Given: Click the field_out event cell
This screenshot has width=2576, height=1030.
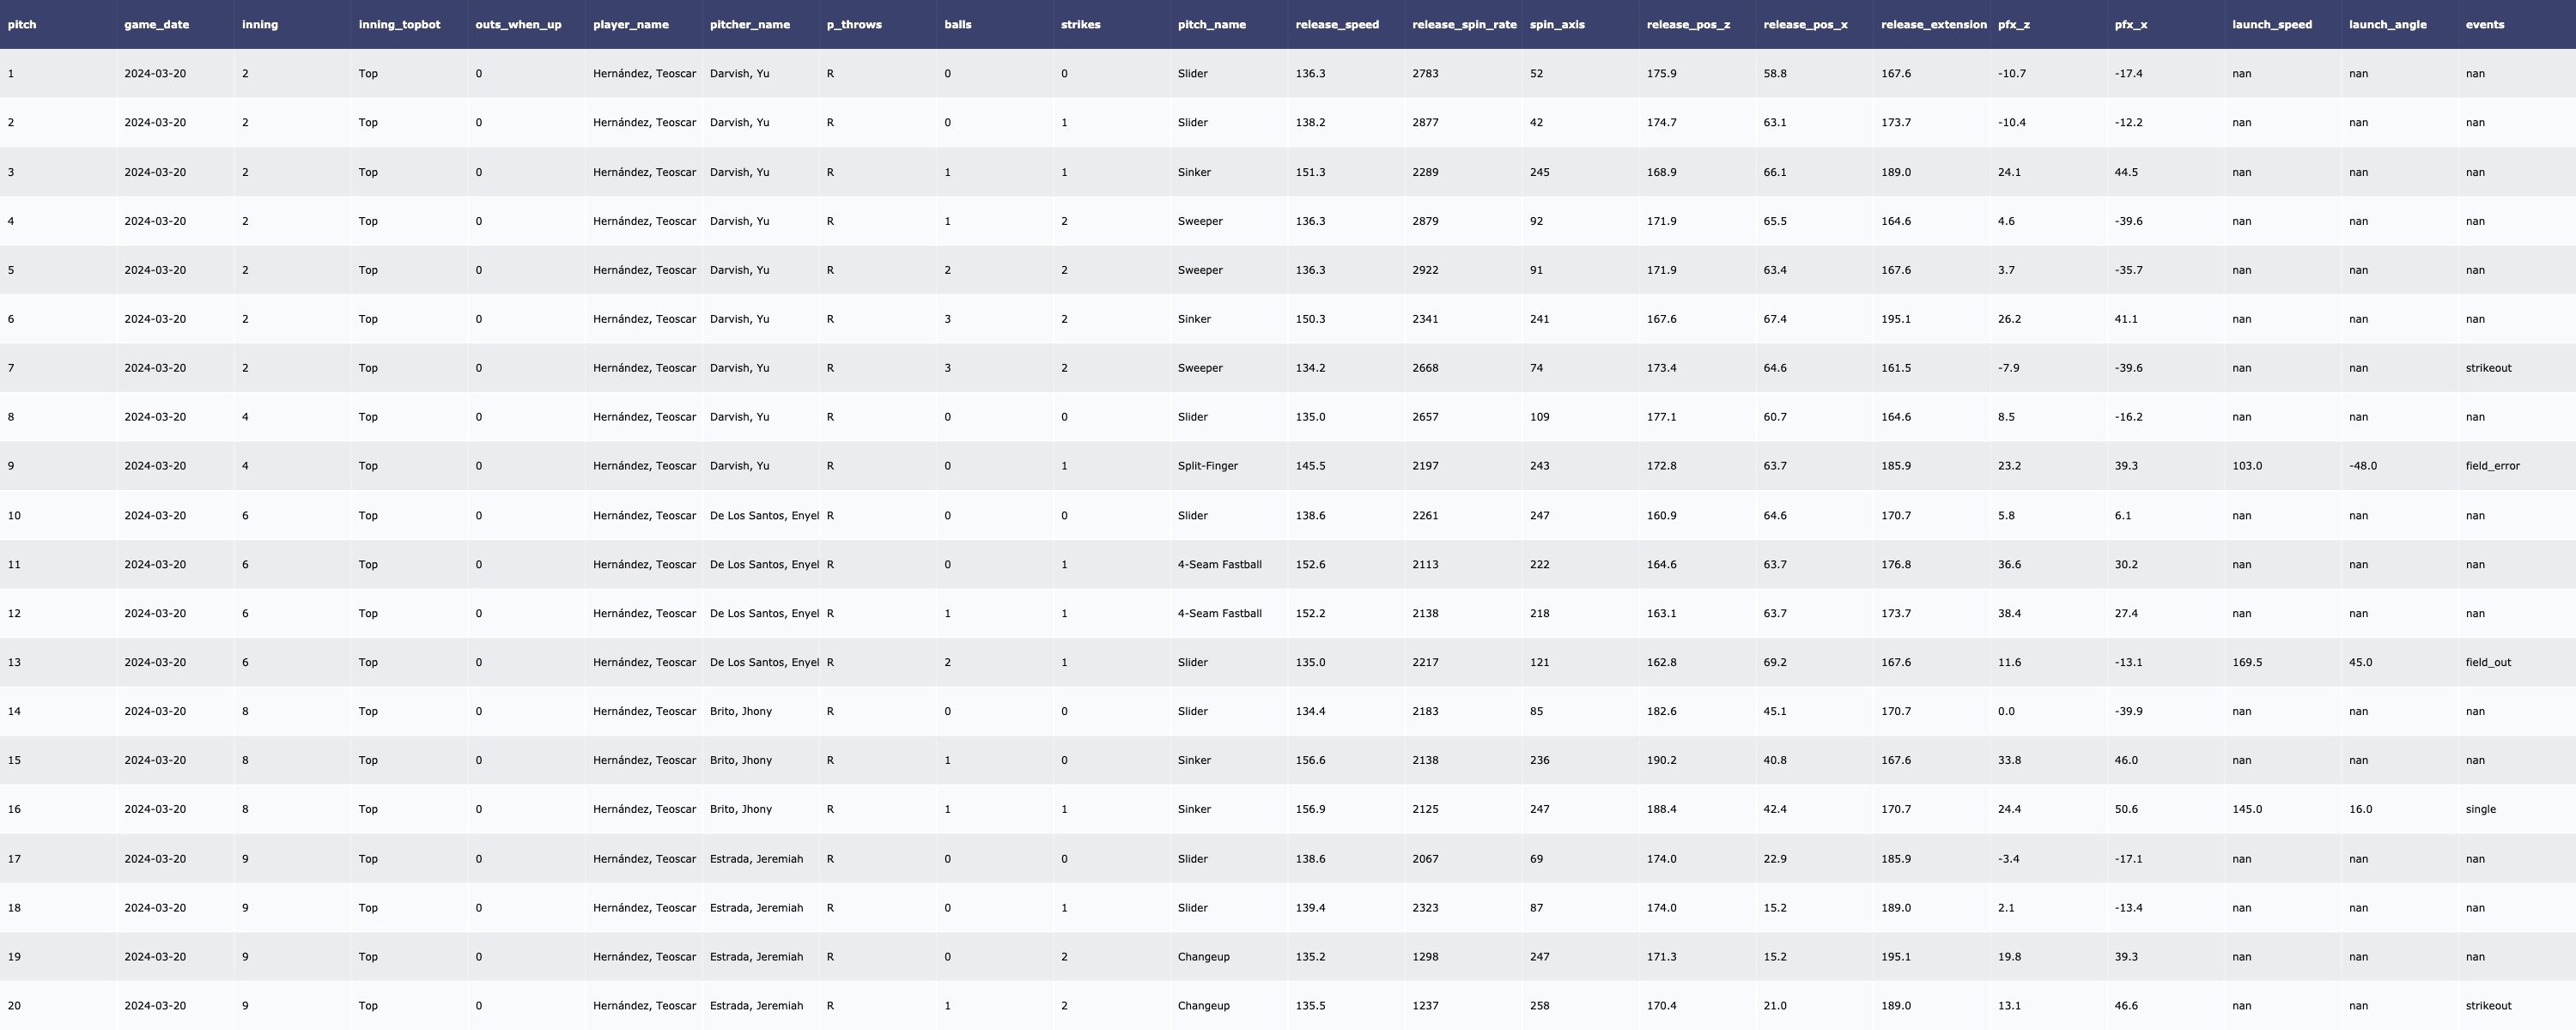Looking at the screenshot, I should (x=2488, y=662).
